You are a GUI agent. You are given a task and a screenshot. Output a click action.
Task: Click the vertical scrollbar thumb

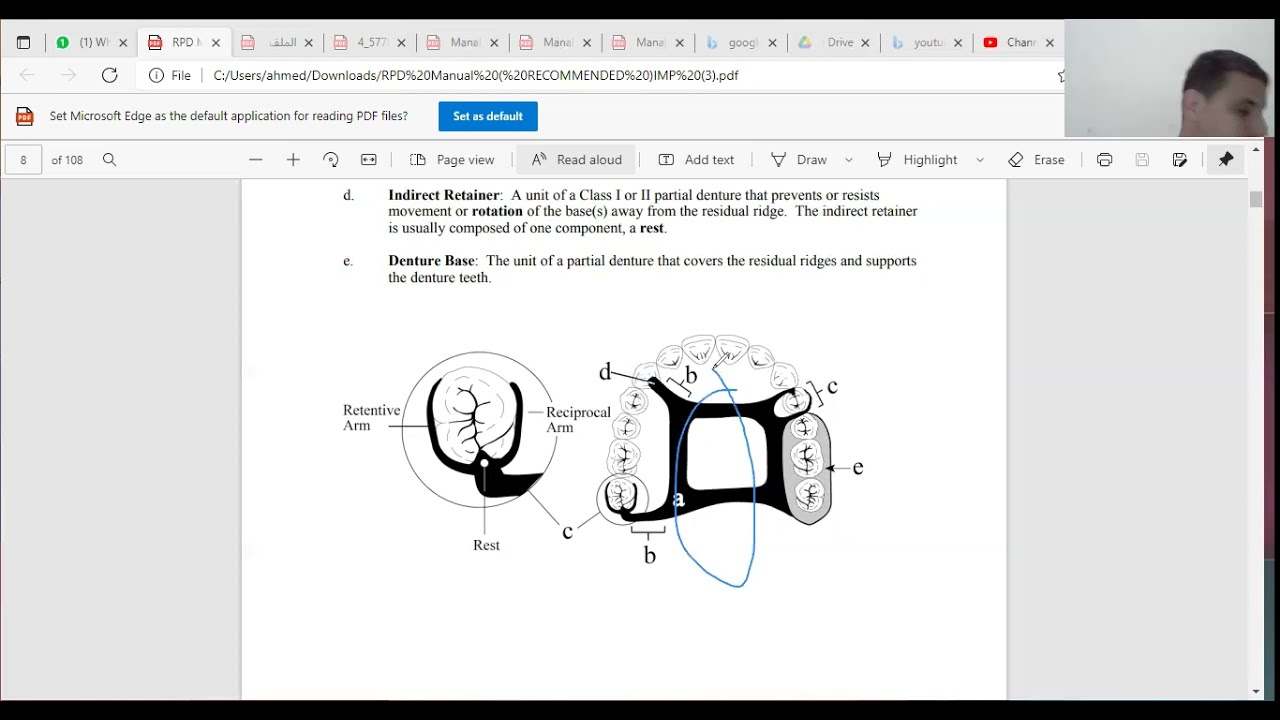1256,198
